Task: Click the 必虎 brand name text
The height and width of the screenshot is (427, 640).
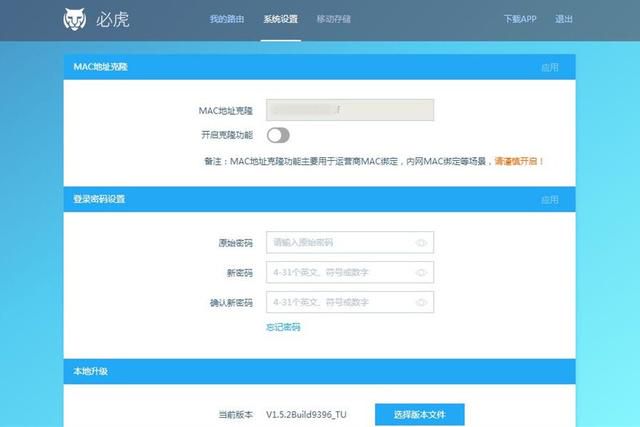Action: 113,19
